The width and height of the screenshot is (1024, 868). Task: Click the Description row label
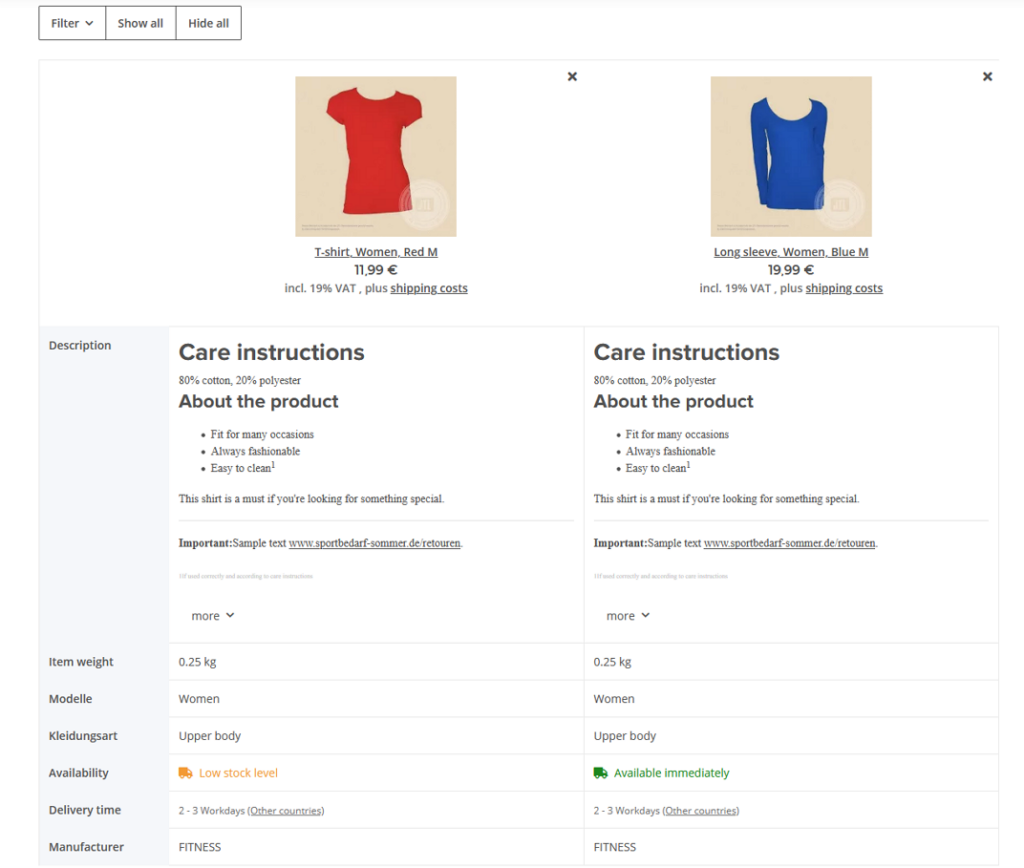tap(80, 345)
